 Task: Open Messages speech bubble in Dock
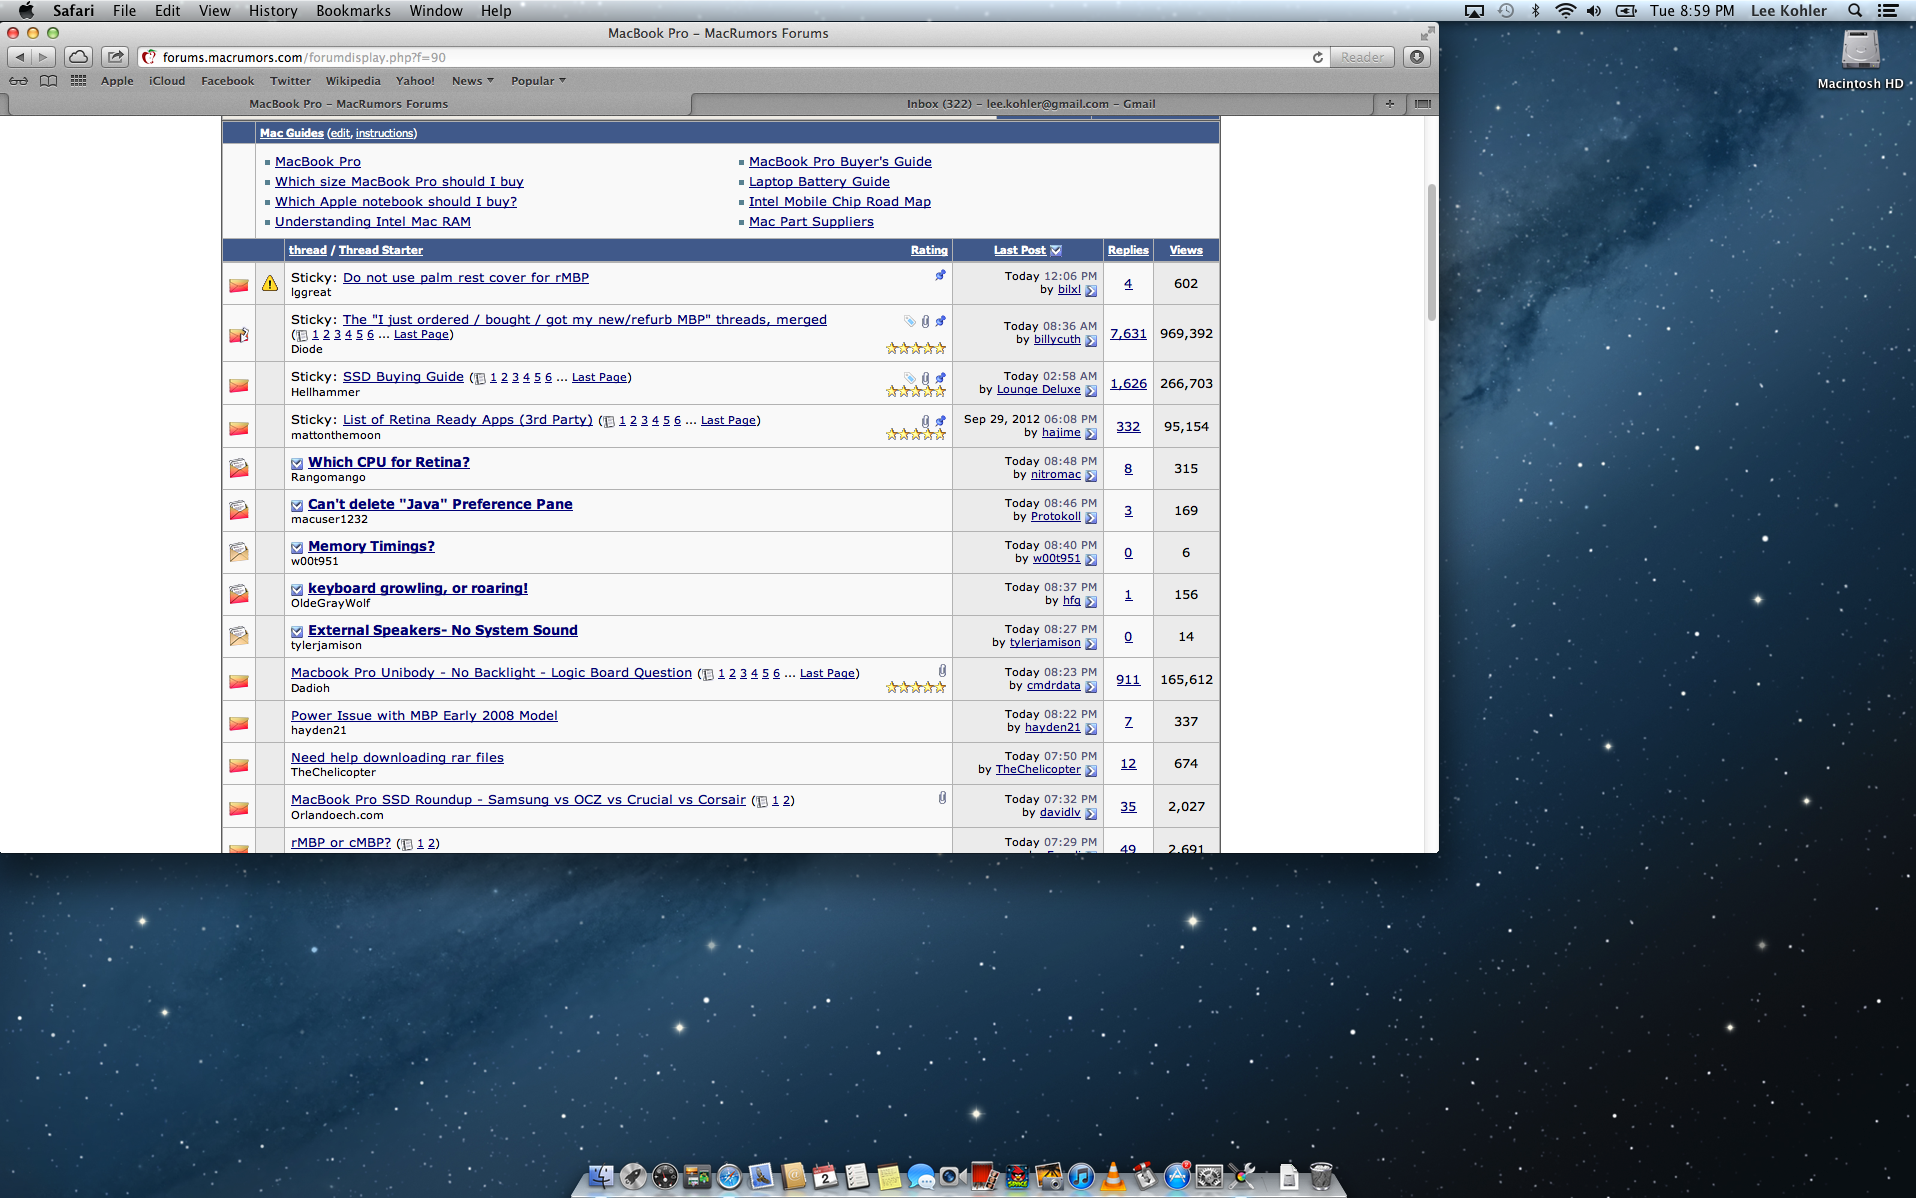pos(921,1177)
